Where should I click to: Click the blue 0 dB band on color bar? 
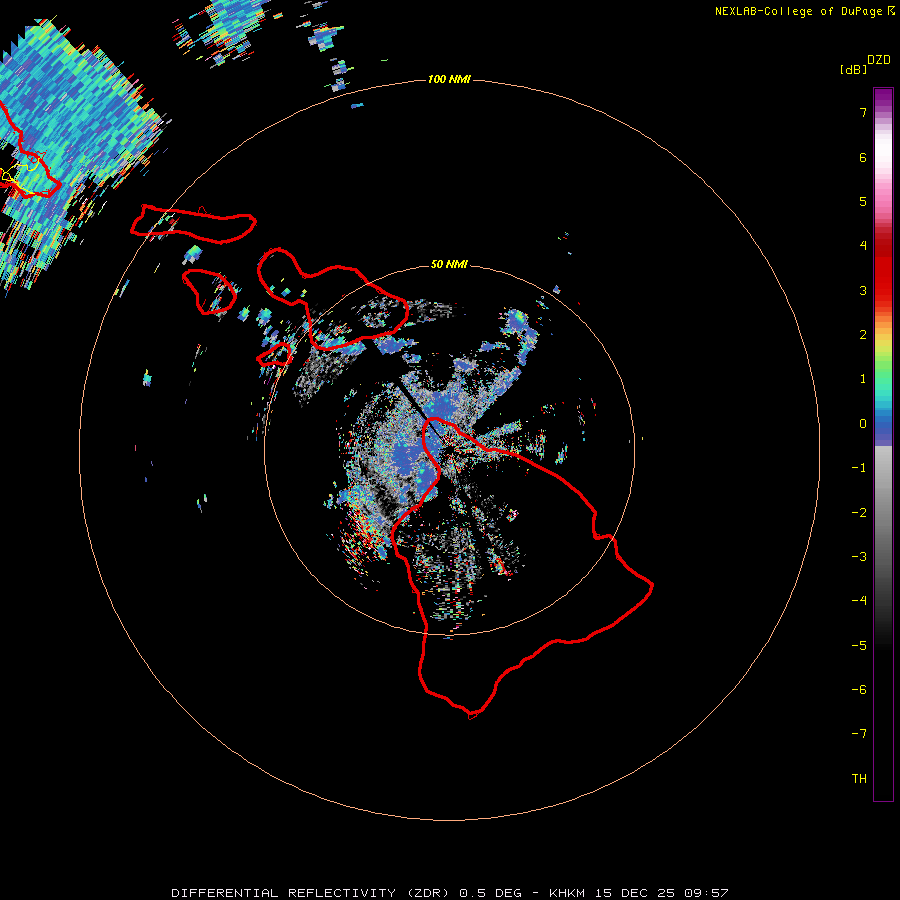pos(883,424)
